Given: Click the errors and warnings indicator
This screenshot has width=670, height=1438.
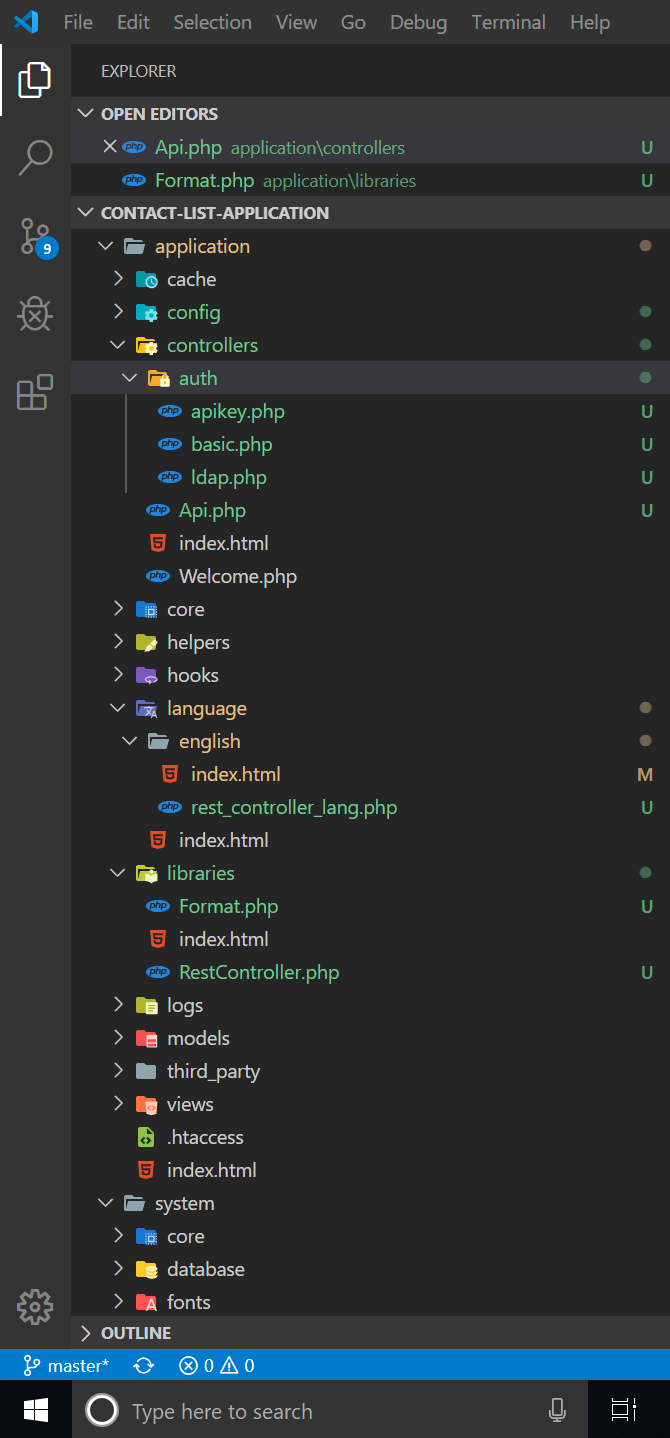Looking at the screenshot, I should point(210,1364).
